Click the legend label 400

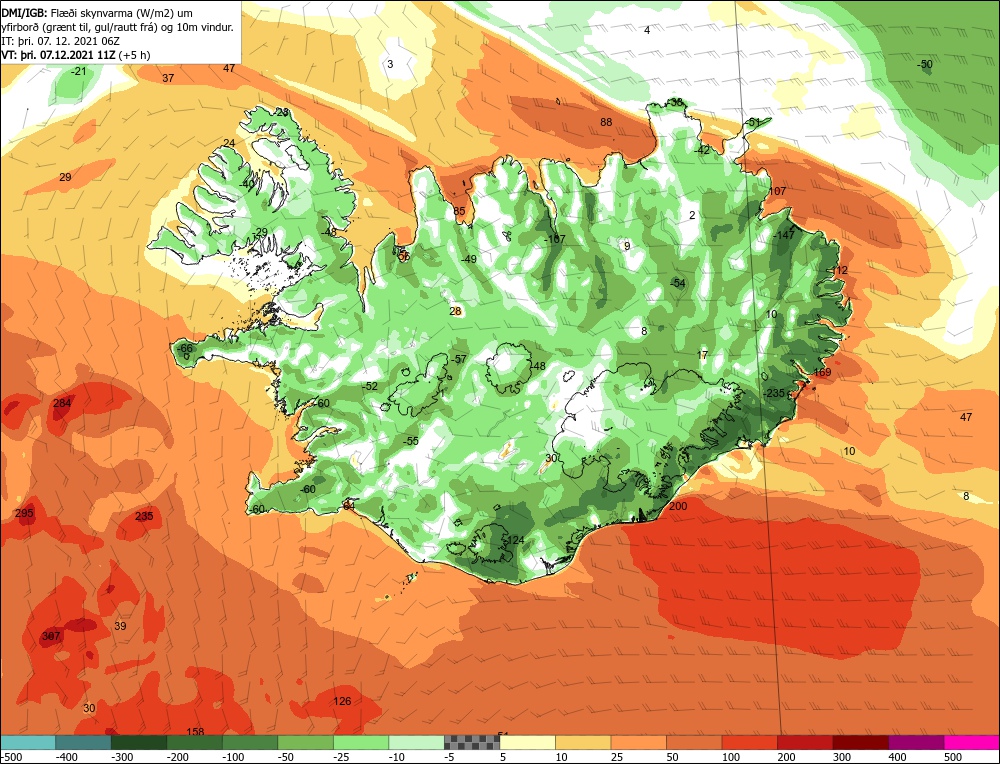[897, 758]
